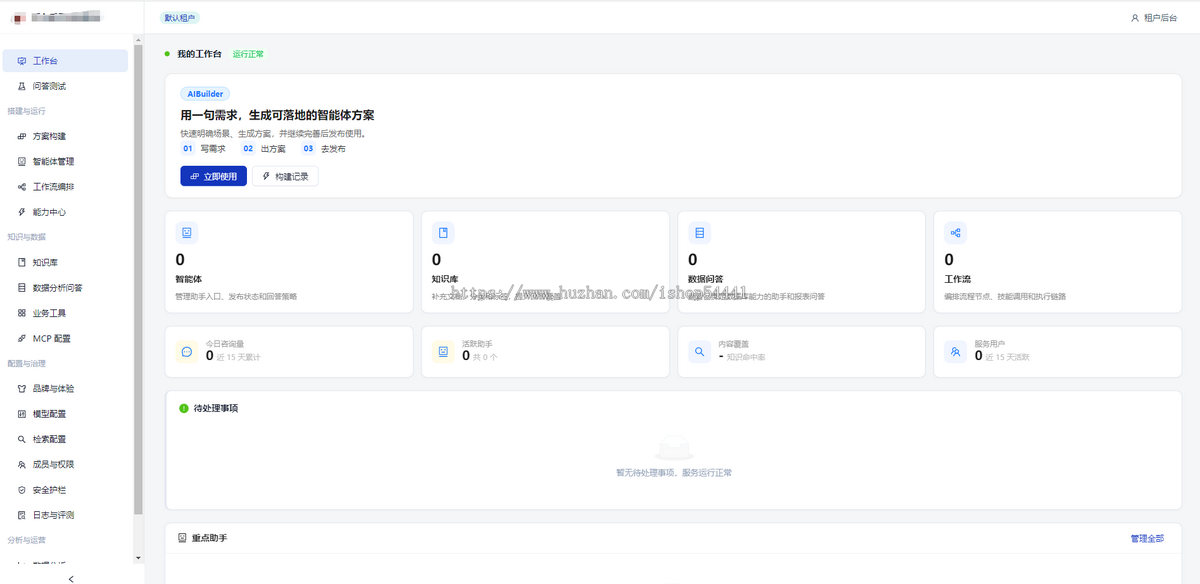
Task: Click the 智能体 stat card icon
Action: tap(187, 233)
